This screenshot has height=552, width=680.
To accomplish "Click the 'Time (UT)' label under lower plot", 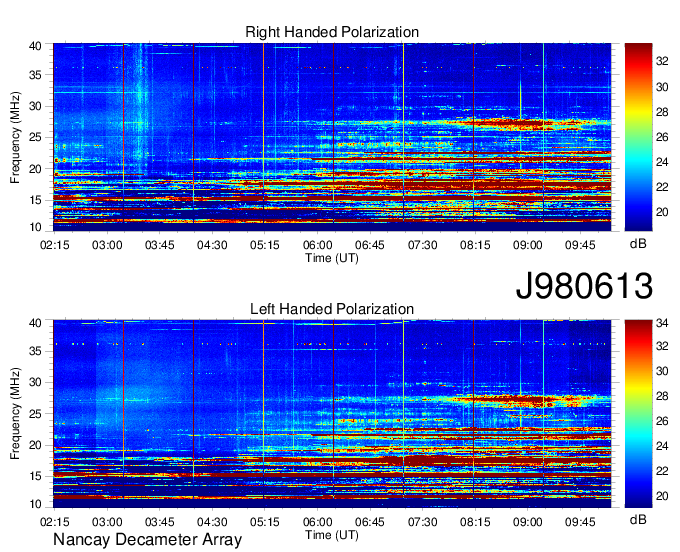I will click(332, 535).
